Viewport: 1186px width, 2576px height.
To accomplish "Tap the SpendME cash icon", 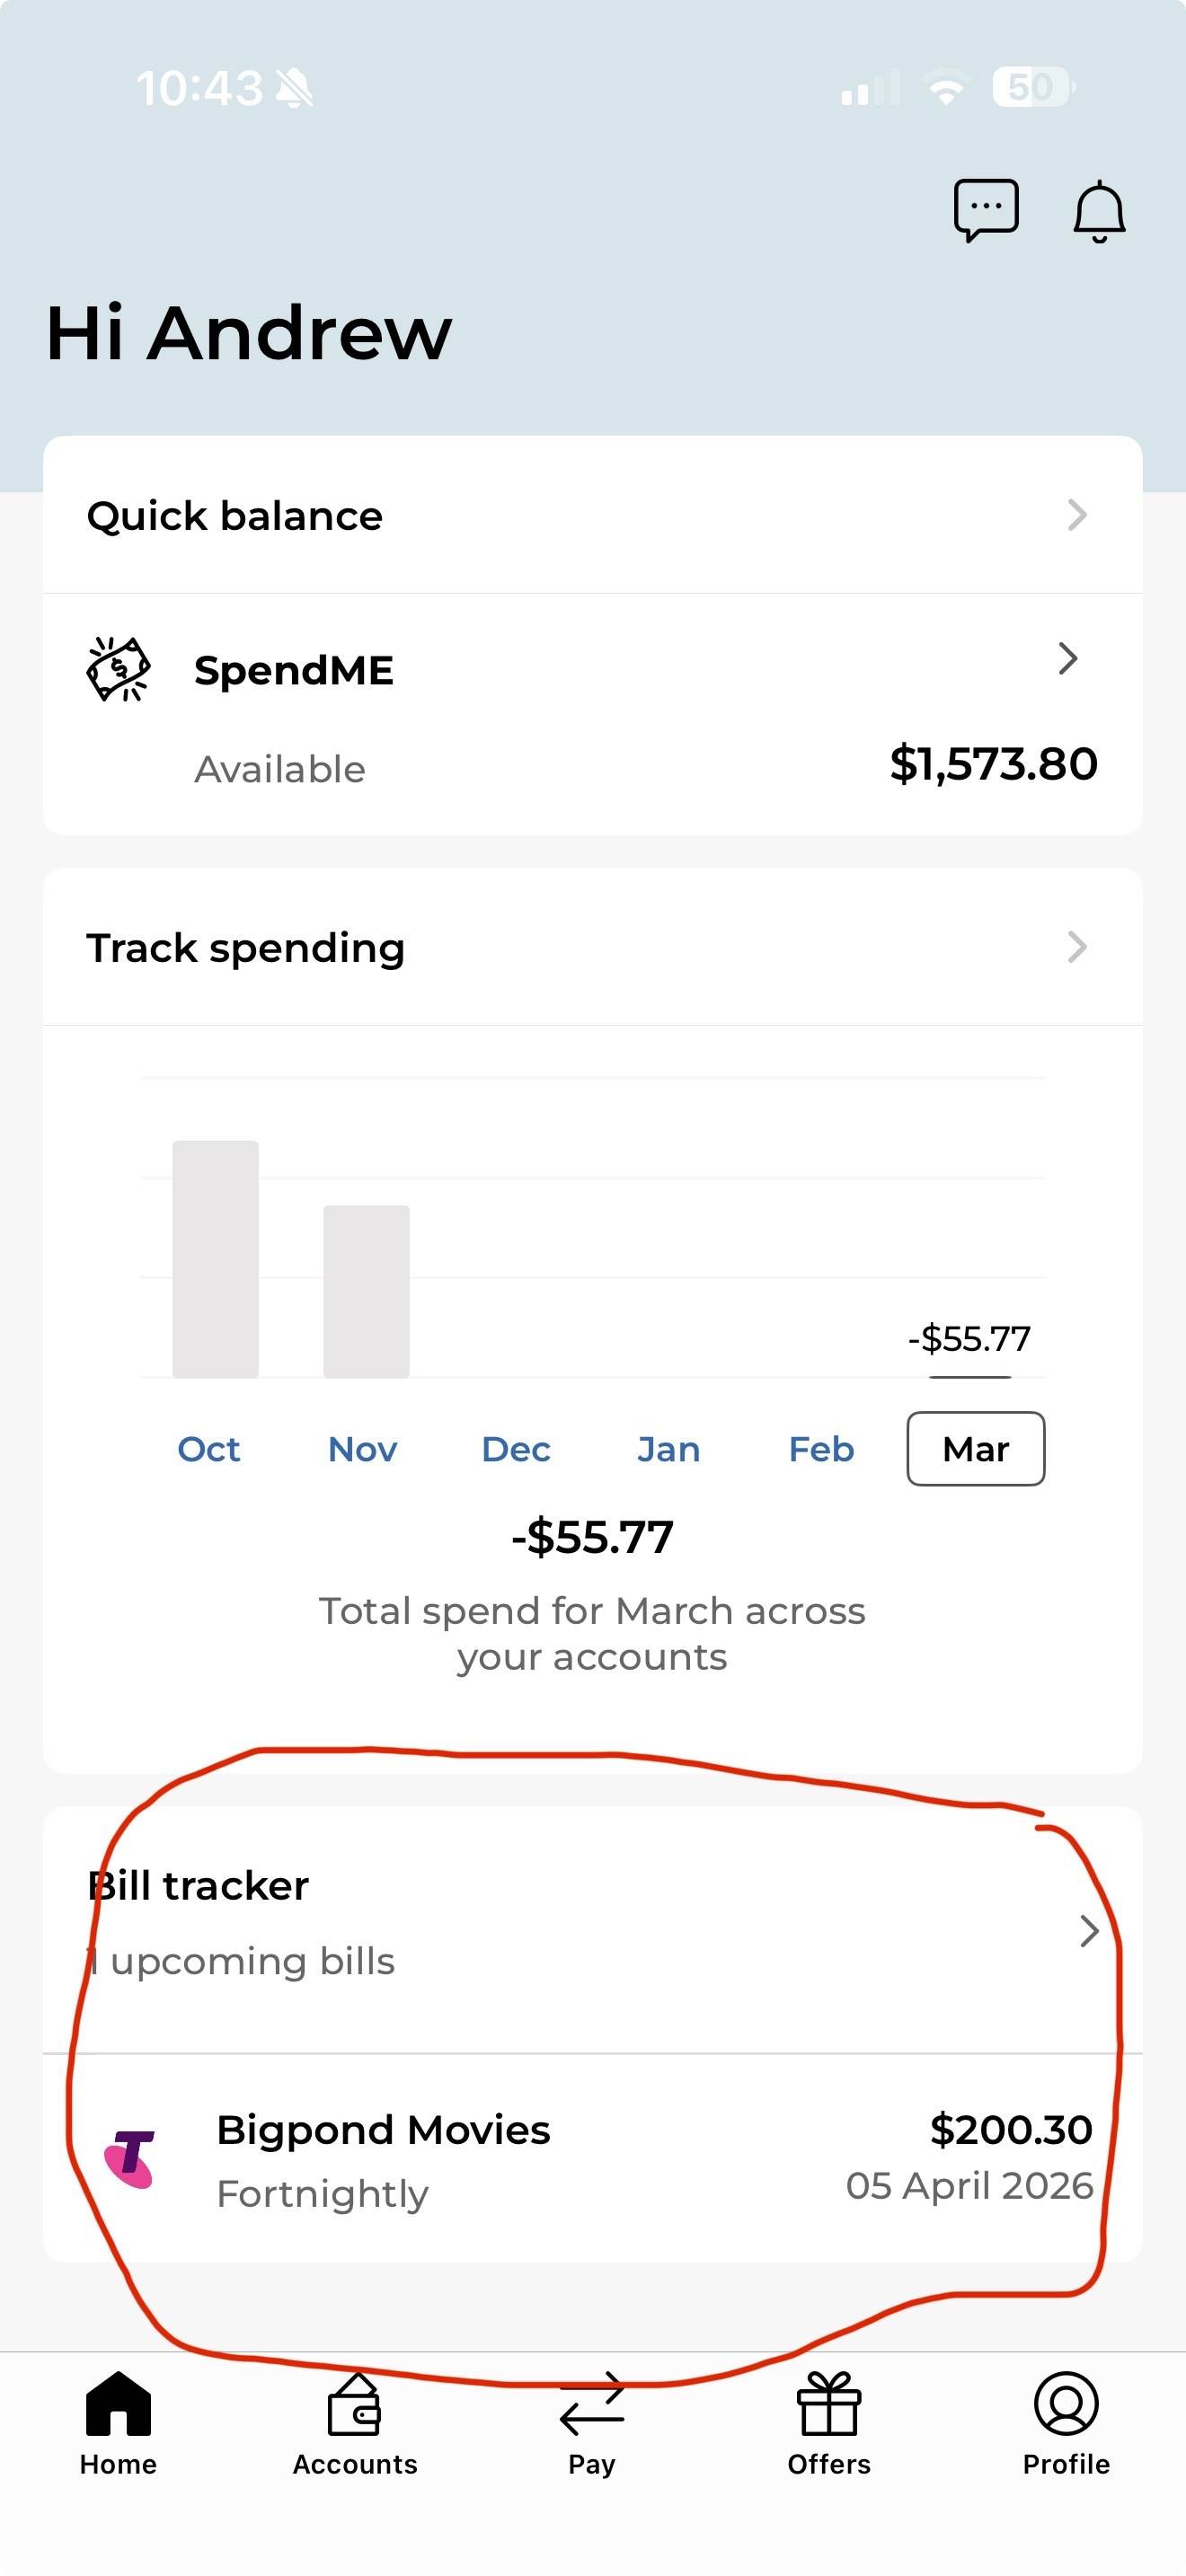I will coord(118,668).
